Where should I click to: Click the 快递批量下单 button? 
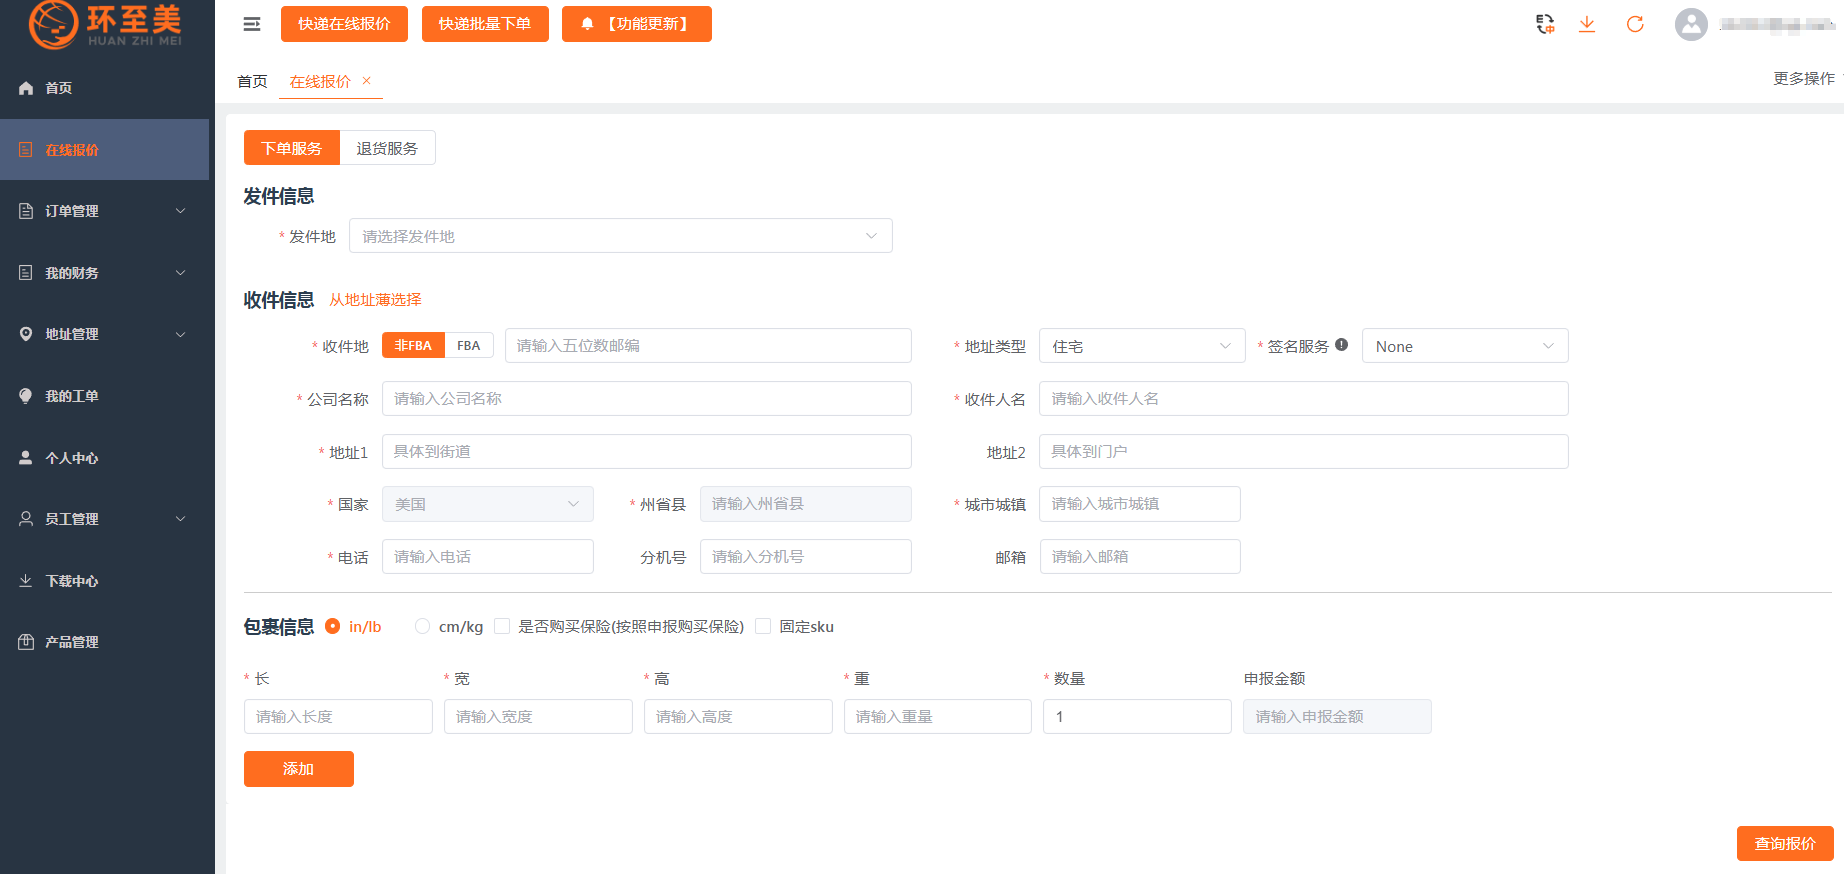pyautogui.click(x=485, y=24)
